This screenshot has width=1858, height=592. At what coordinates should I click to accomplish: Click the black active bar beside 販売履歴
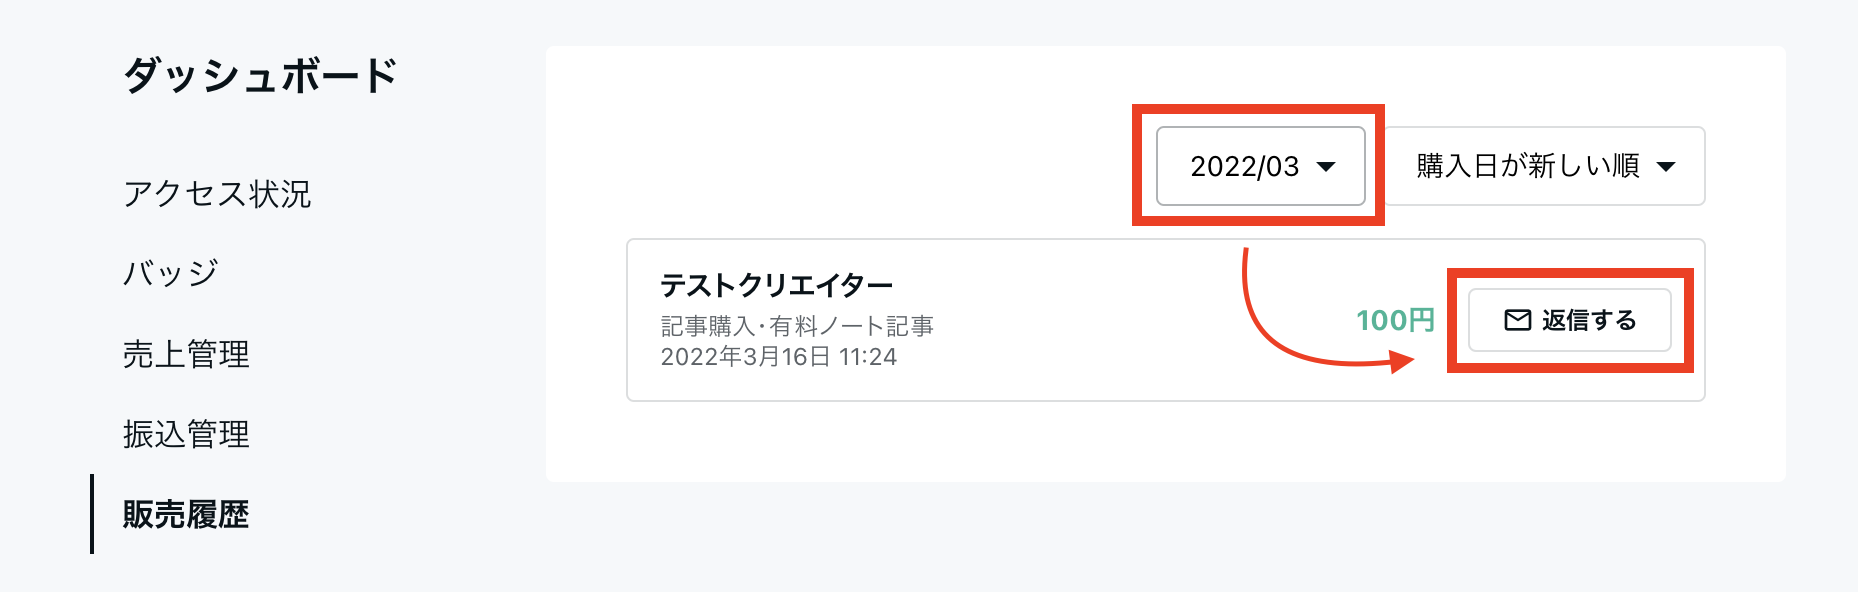point(92,514)
